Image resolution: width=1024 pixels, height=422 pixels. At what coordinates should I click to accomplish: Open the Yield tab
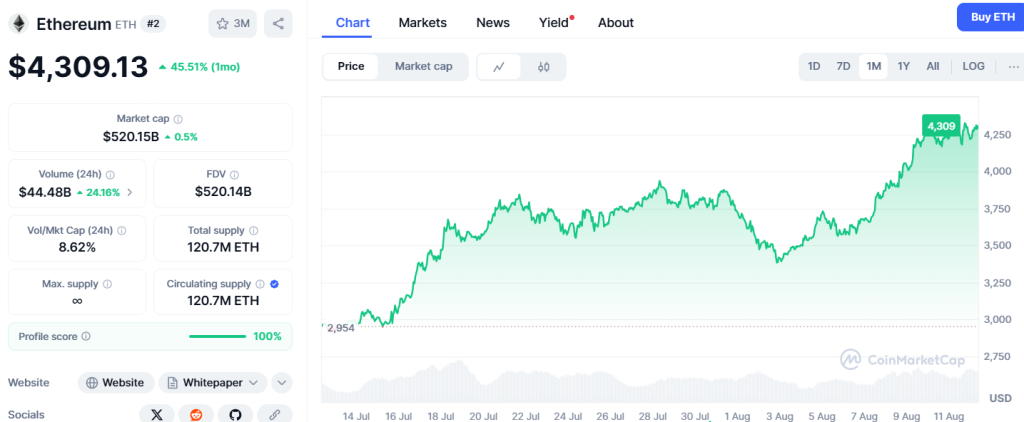pyautogui.click(x=554, y=22)
